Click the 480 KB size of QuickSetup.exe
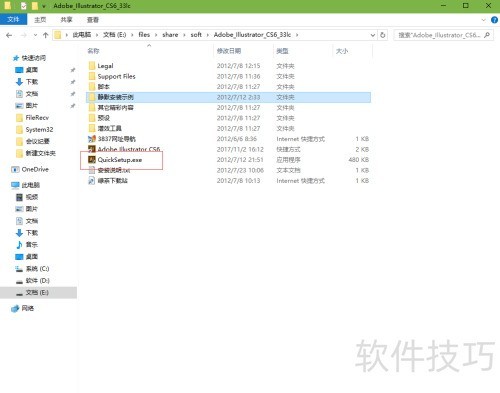Screen dimensions: 500x393 359,160
